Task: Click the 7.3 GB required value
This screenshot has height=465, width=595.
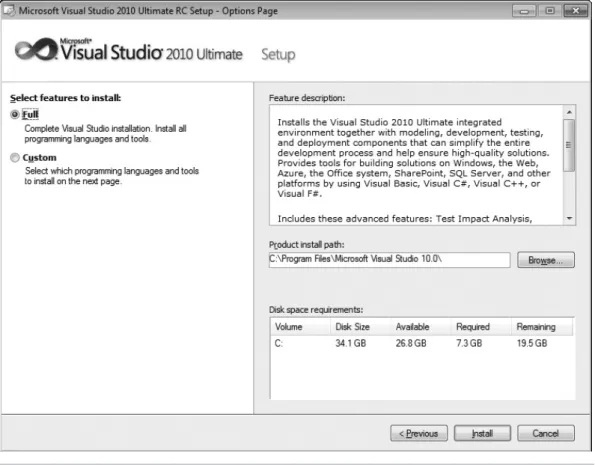Action: [469, 344]
